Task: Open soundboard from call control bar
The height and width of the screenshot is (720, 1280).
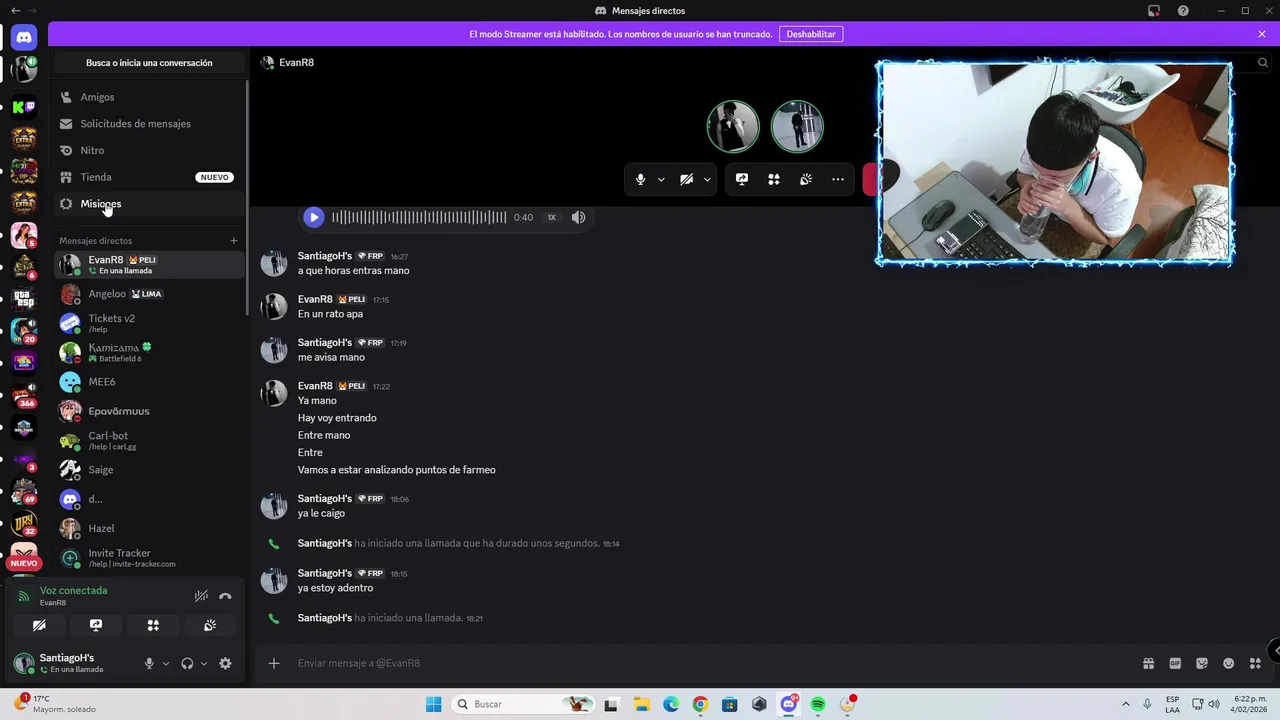Action: (x=806, y=179)
